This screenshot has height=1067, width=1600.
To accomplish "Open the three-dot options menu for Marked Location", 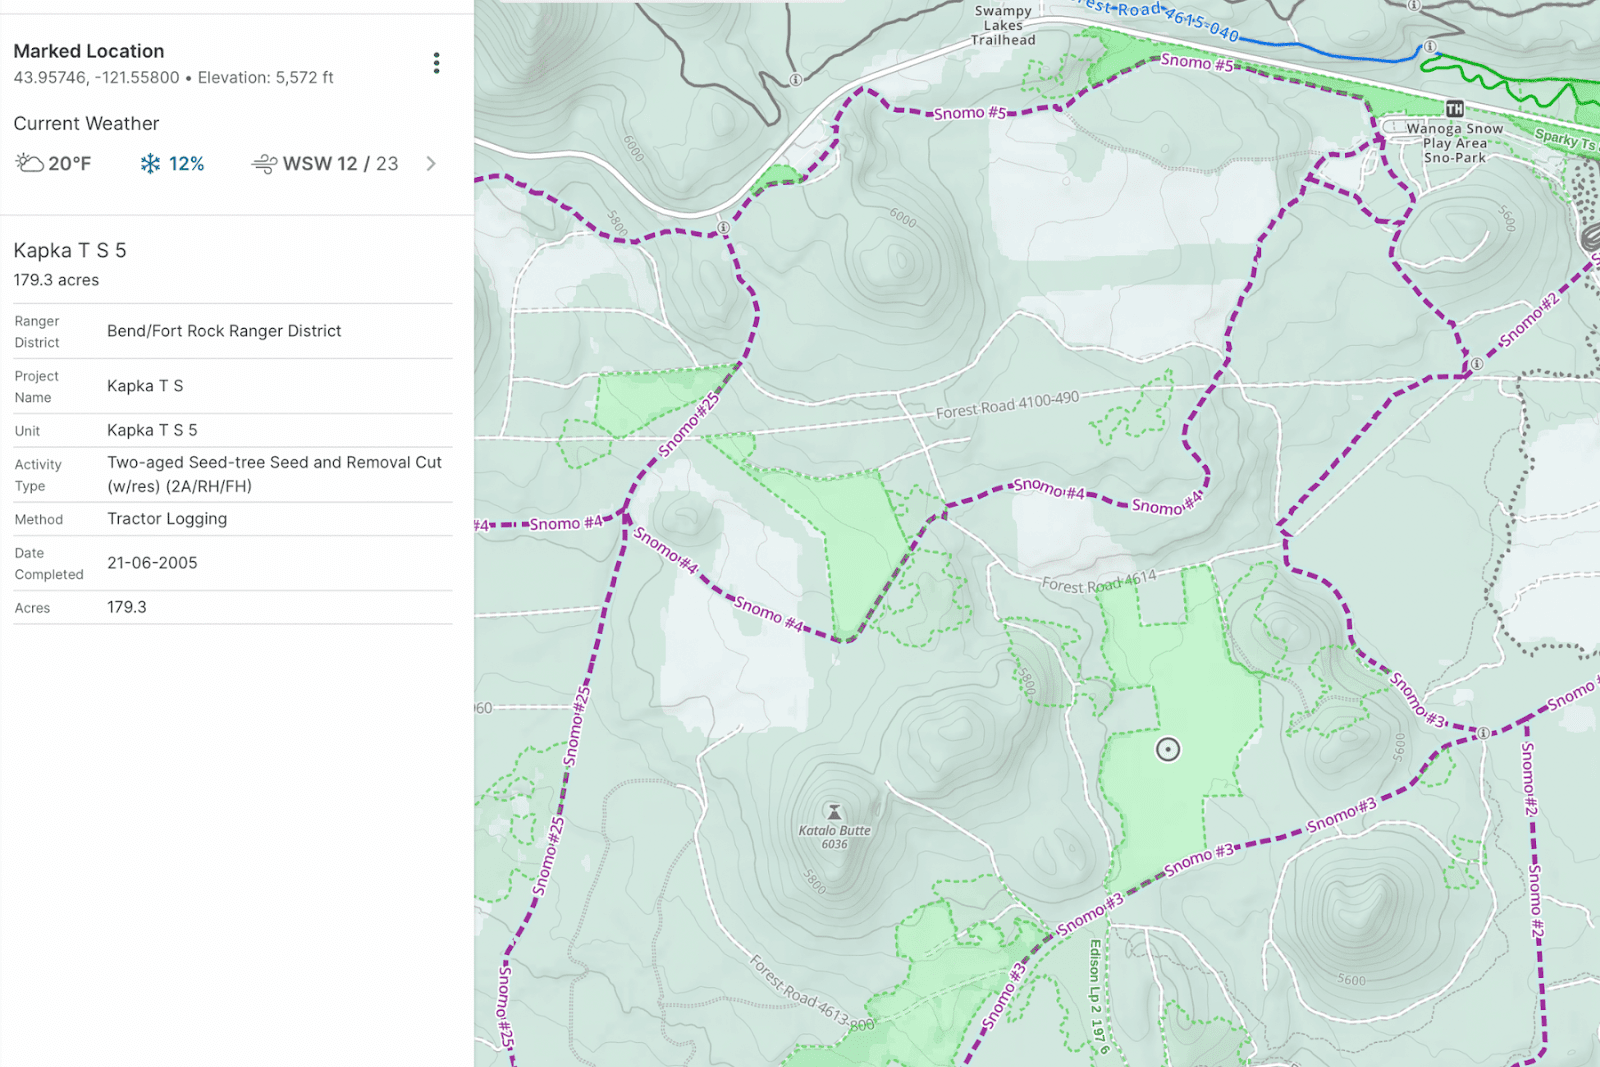I will [436, 63].
